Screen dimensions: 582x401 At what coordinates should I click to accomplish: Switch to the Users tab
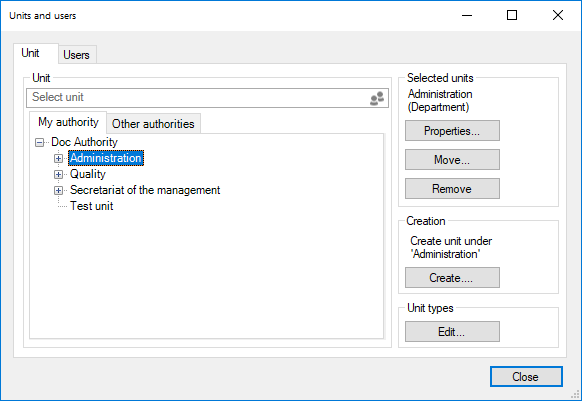pyautogui.click(x=77, y=55)
